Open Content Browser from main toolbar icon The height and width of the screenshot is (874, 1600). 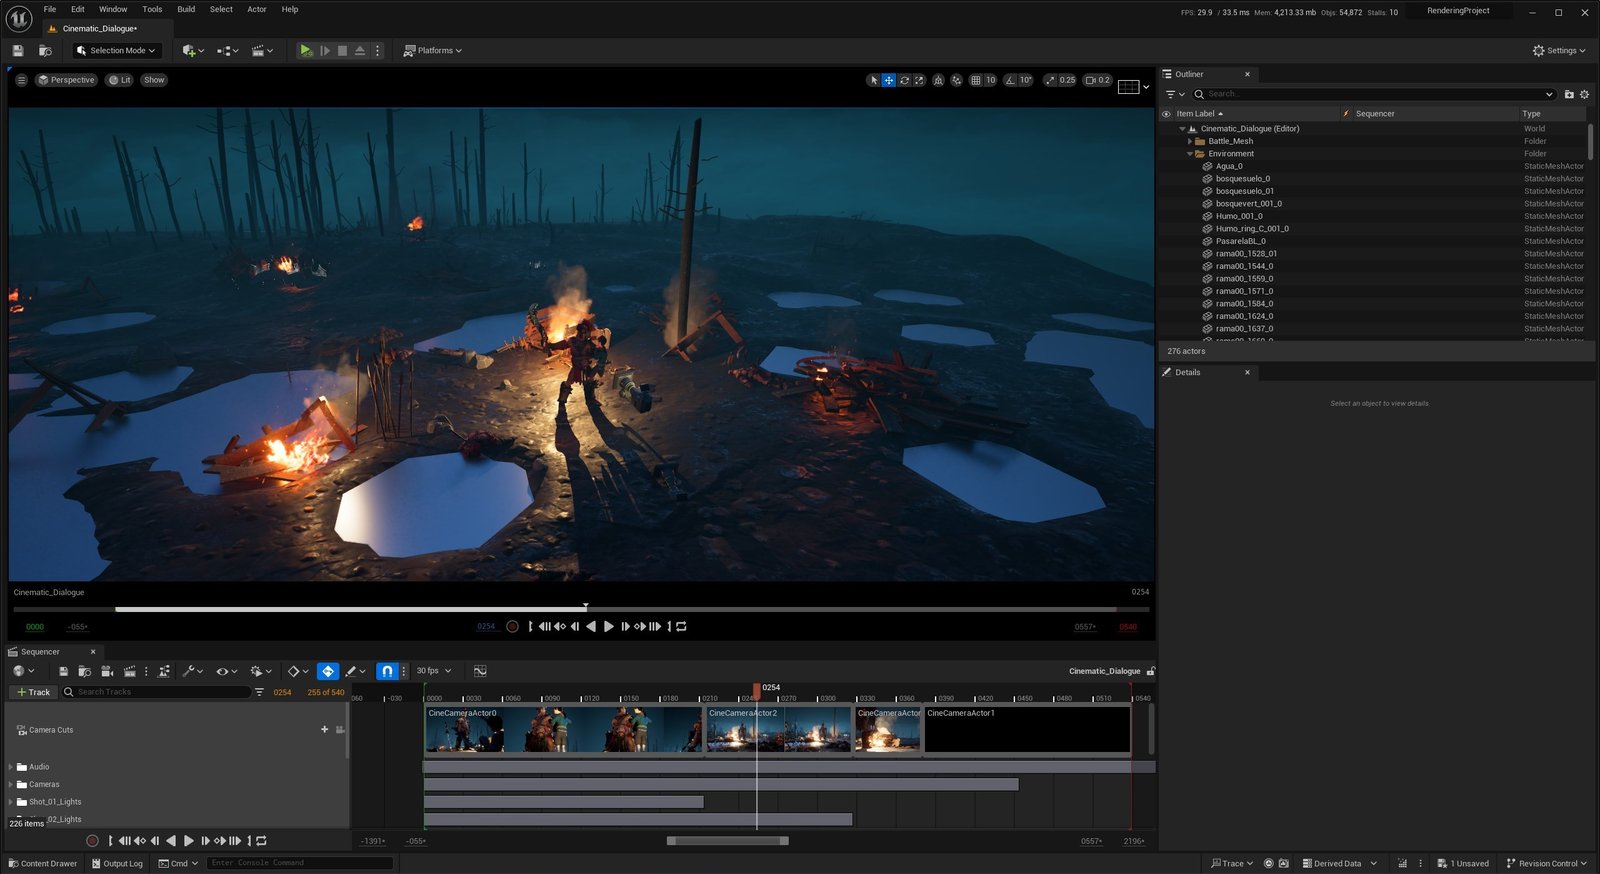[x=45, y=50]
